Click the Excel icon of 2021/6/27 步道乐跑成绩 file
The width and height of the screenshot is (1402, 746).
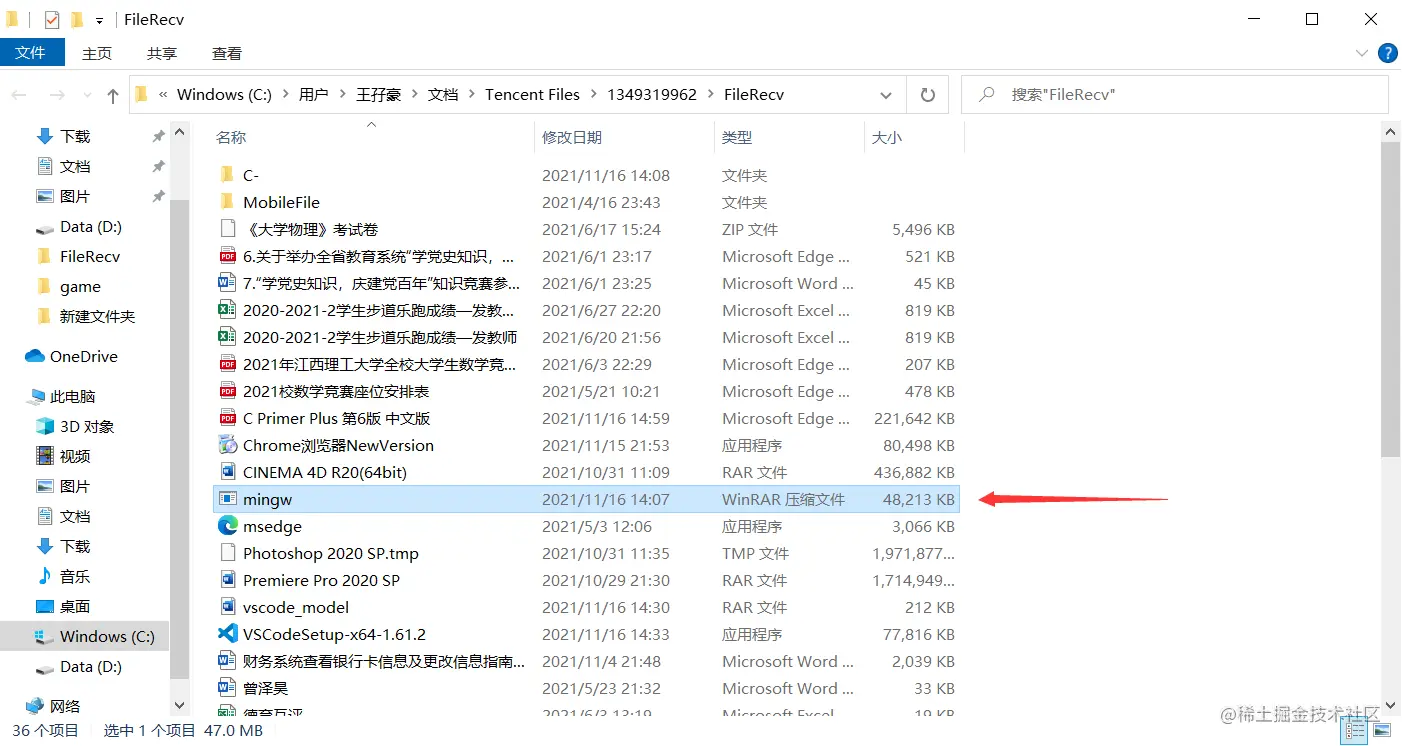pos(227,310)
